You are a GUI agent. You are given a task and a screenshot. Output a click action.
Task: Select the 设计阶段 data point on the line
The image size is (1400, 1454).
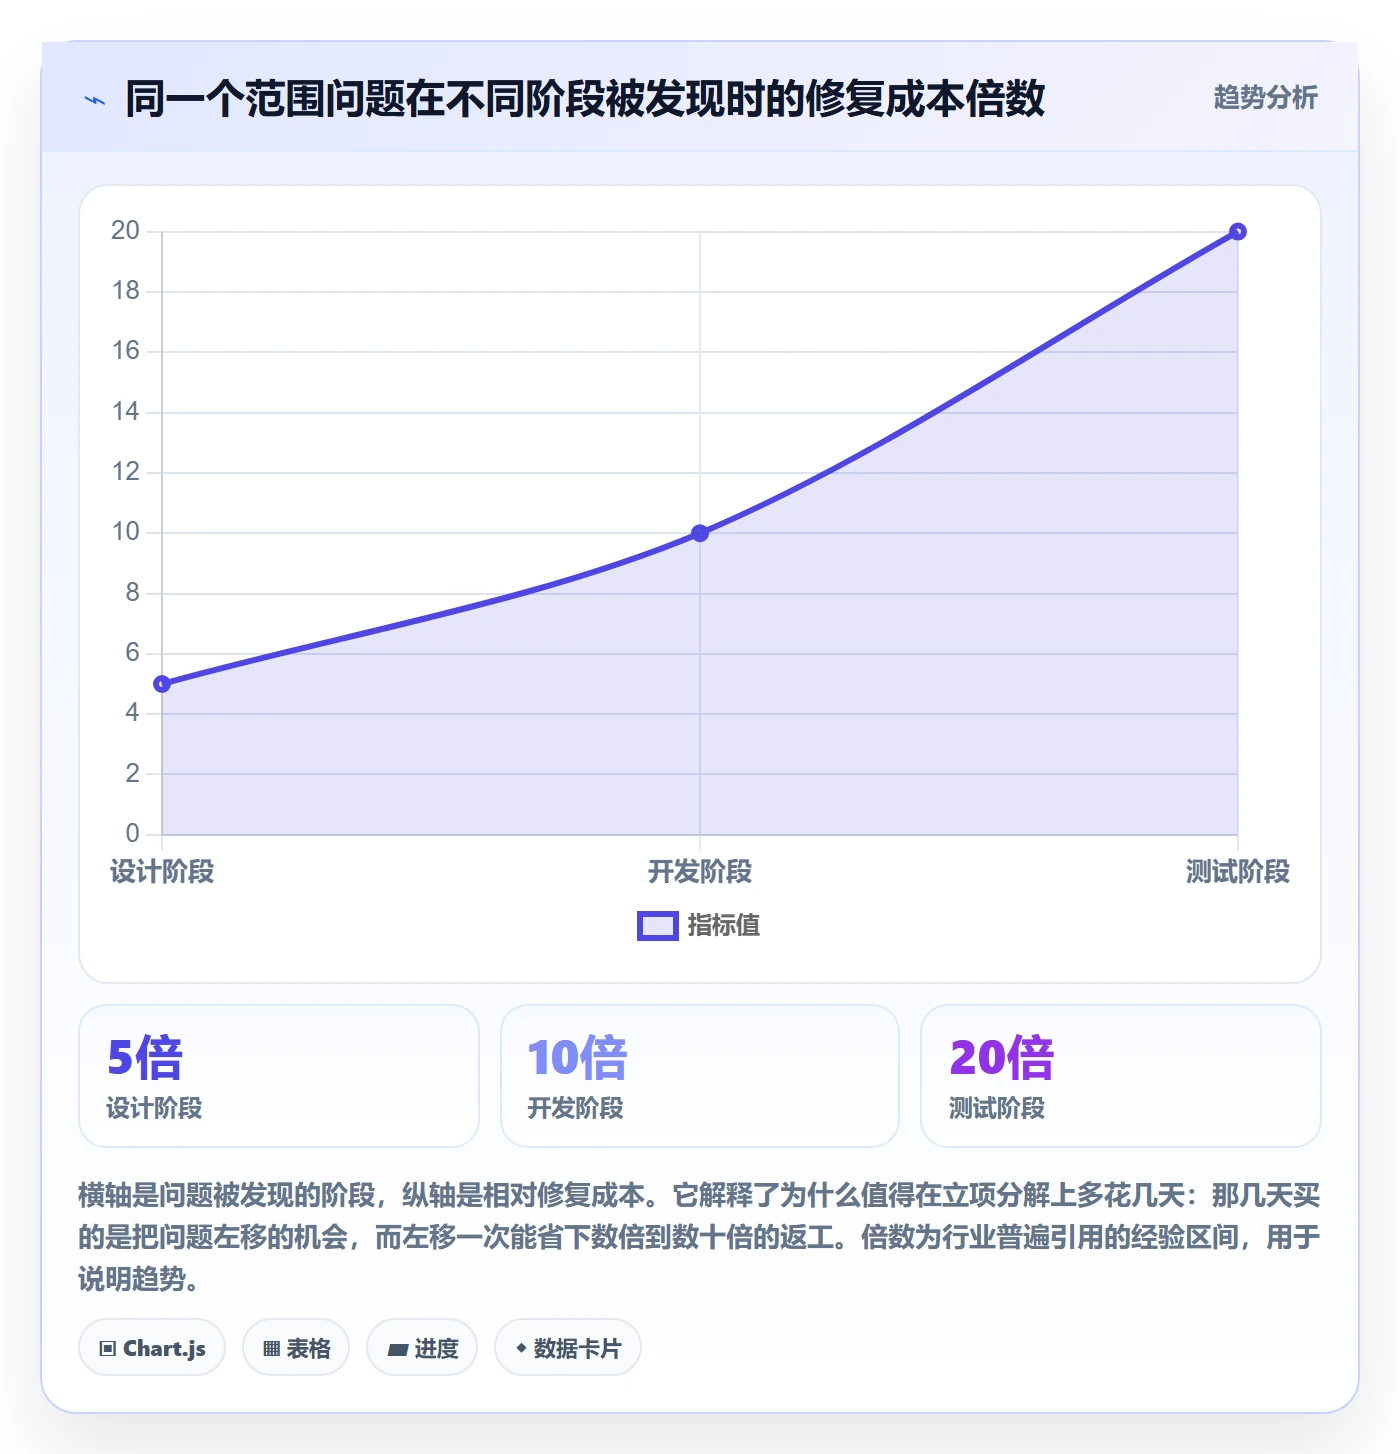[x=162, y=684]
